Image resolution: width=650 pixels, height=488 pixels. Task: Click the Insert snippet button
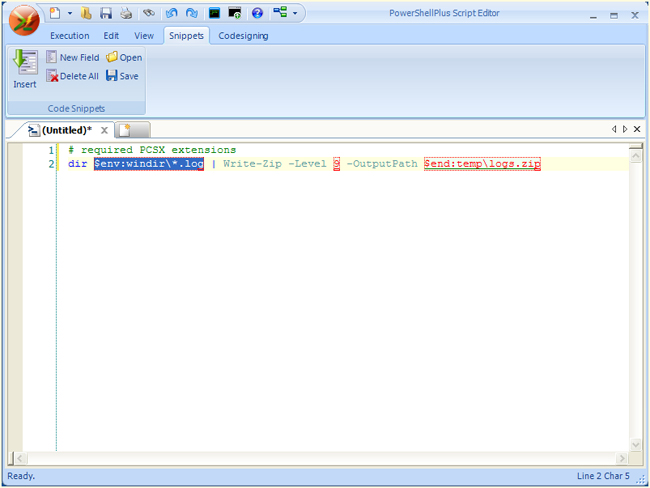[x=25, y=69]
